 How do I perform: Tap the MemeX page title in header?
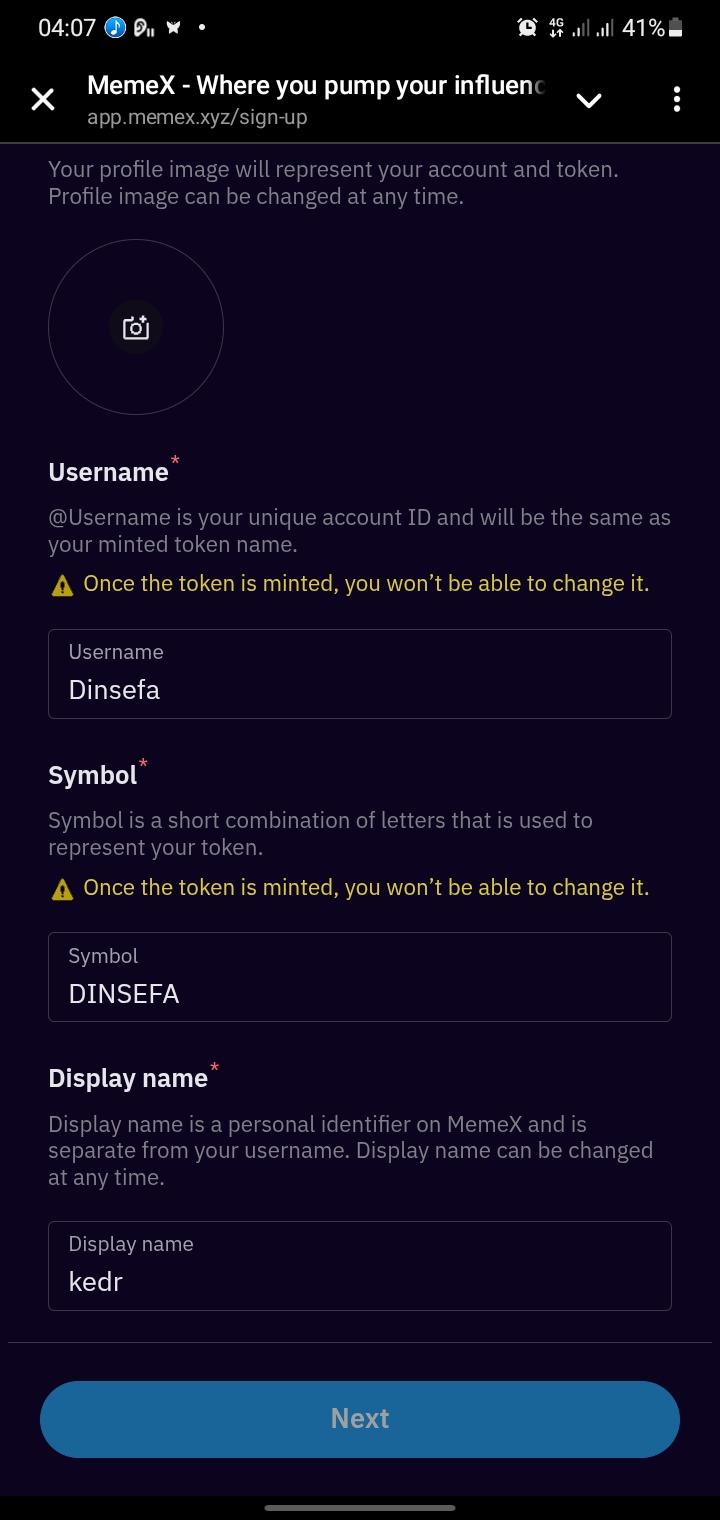pyautogui.click(x=315, y=85)
